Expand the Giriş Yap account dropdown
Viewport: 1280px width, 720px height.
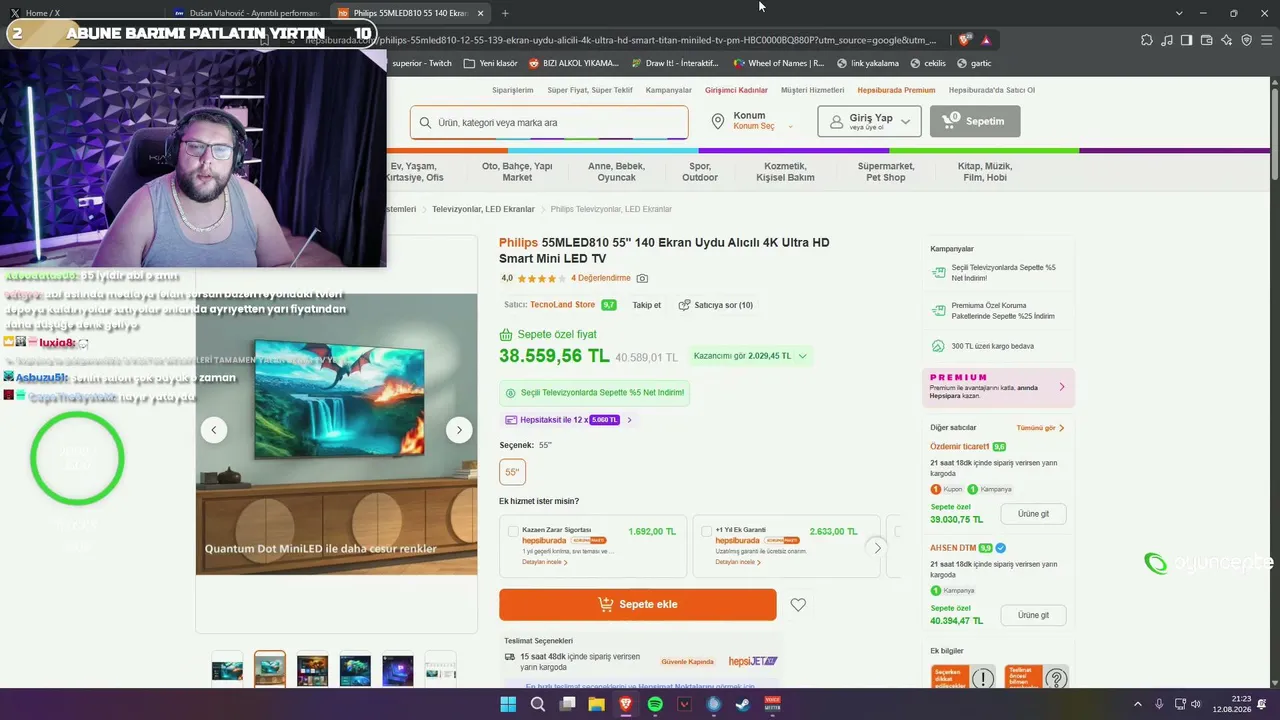click(x=869, y=121)
